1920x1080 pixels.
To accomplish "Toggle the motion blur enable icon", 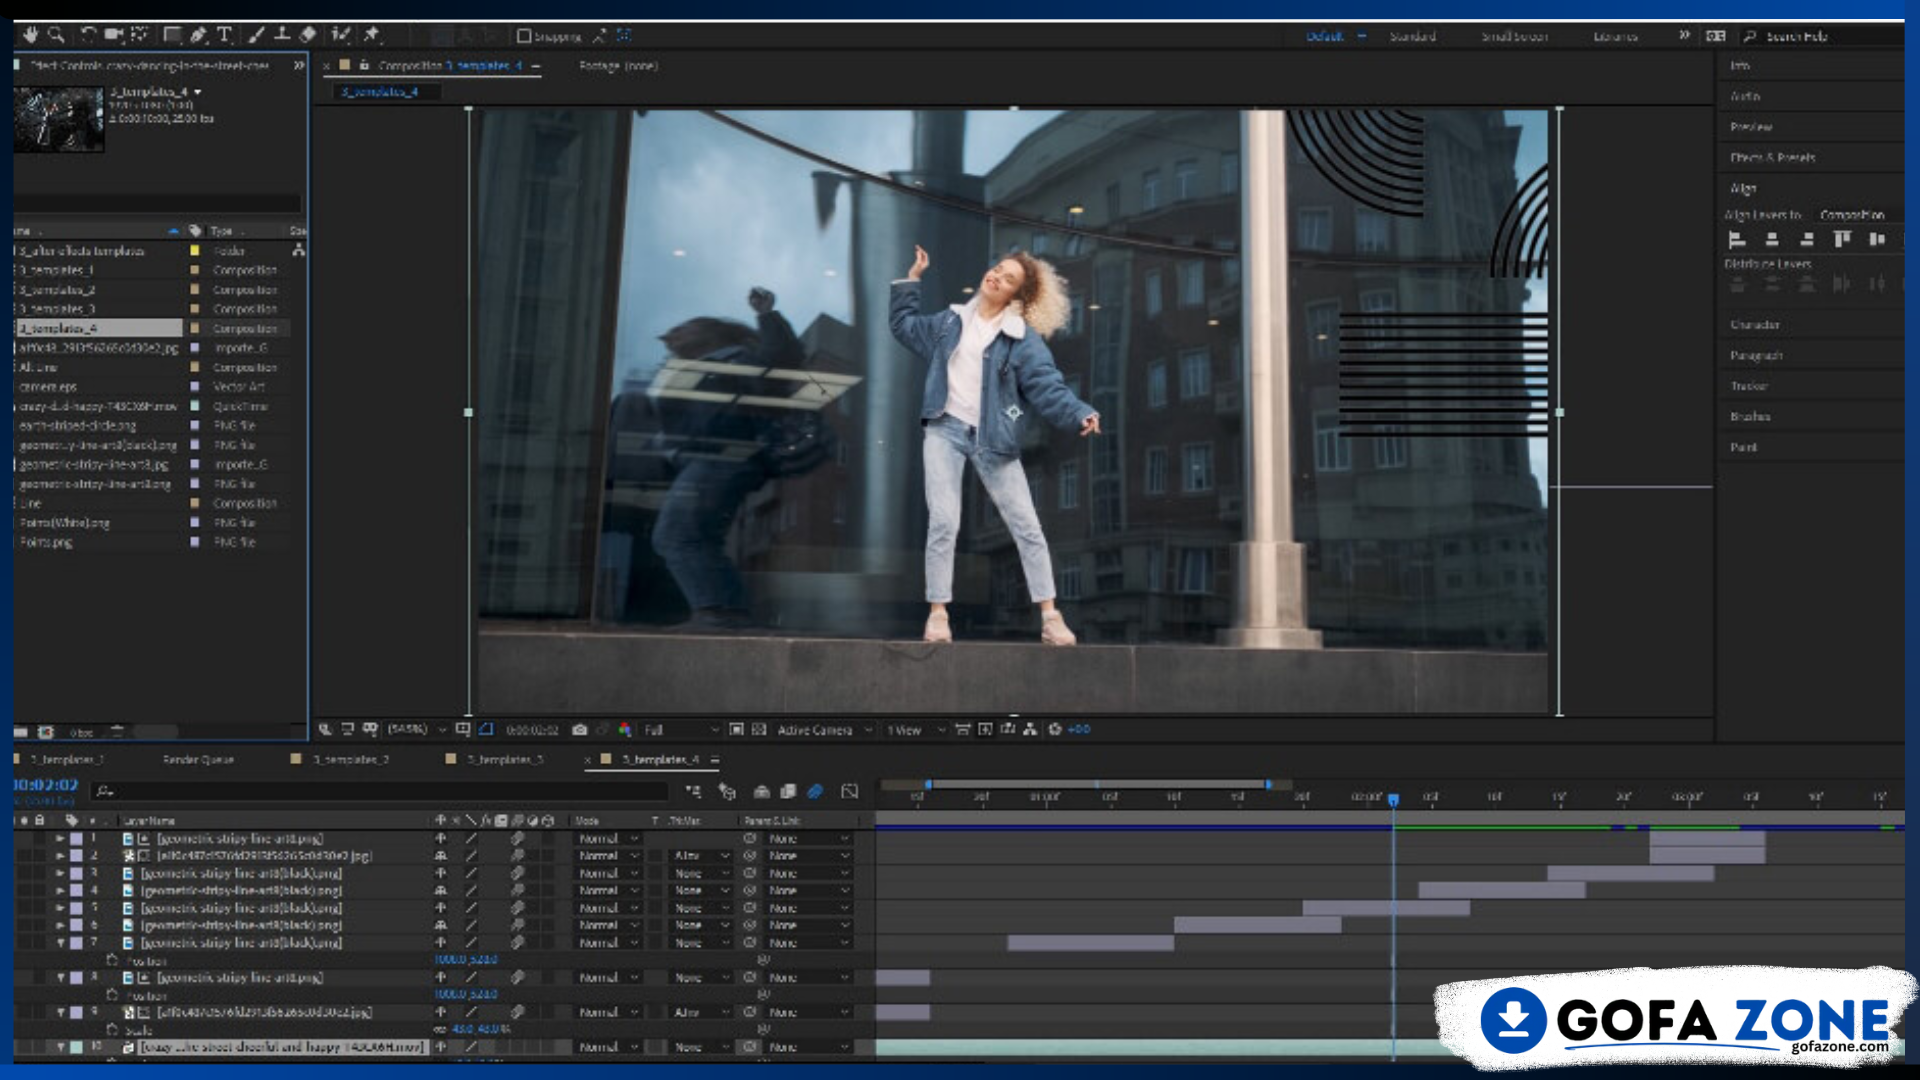I will tap(815, 792).
